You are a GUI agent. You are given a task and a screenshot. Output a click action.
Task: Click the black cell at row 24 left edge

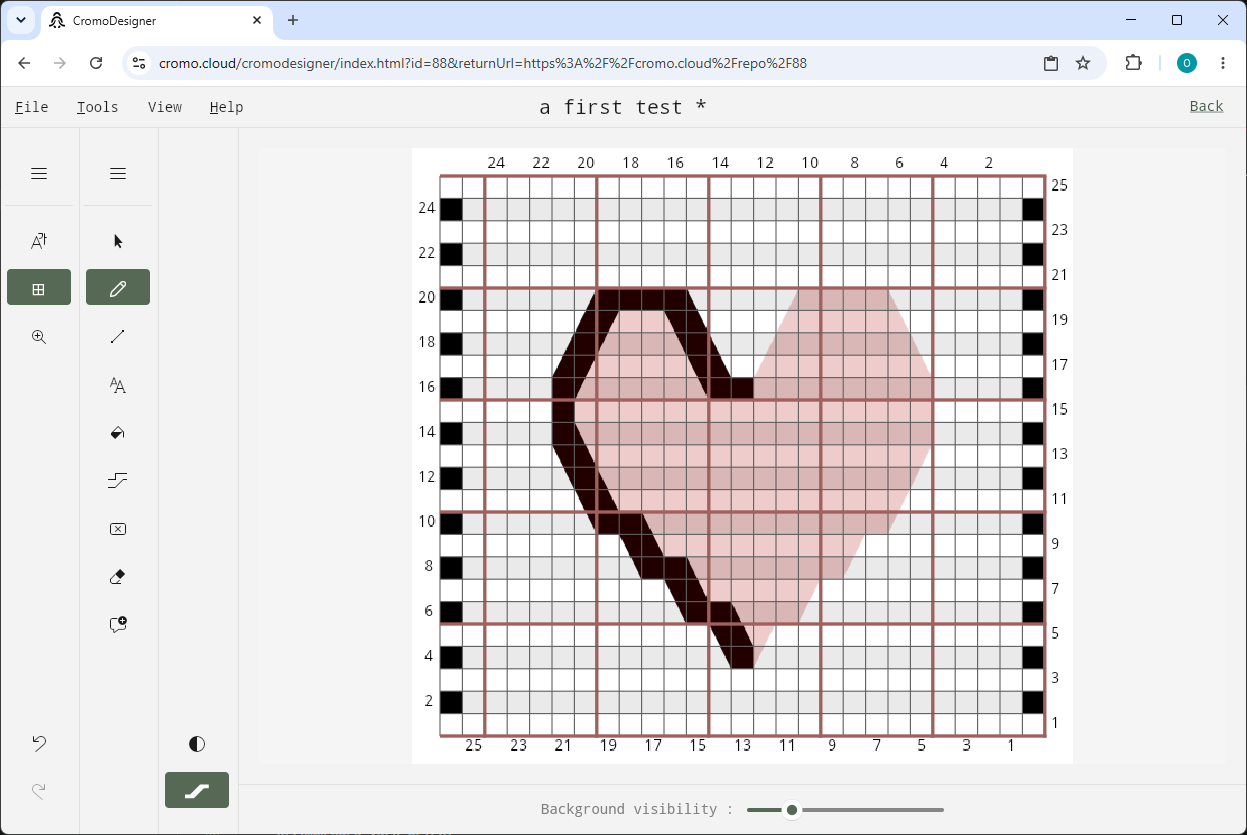coord(451,210)
